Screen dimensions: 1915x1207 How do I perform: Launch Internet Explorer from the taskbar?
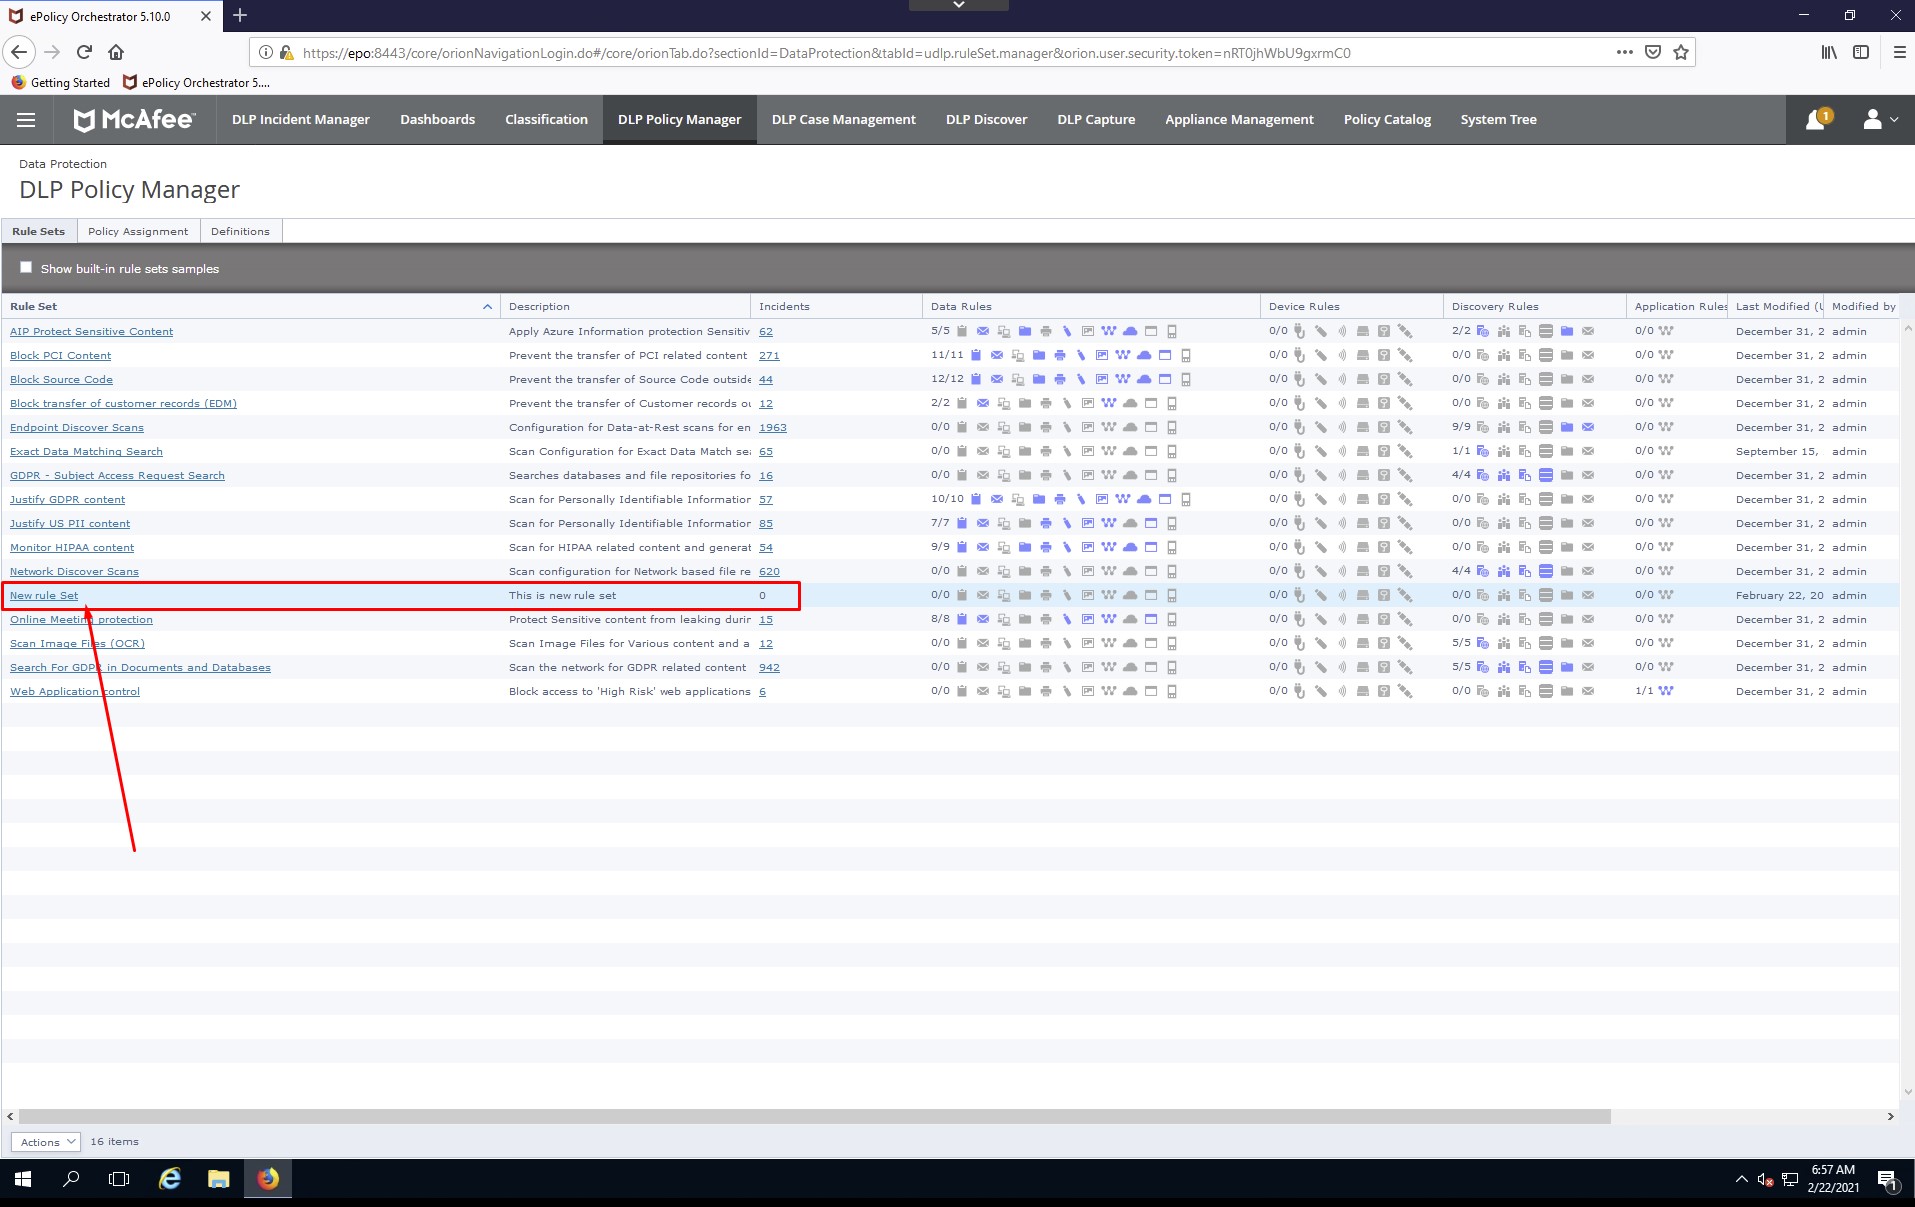[x=170, y=1179]
